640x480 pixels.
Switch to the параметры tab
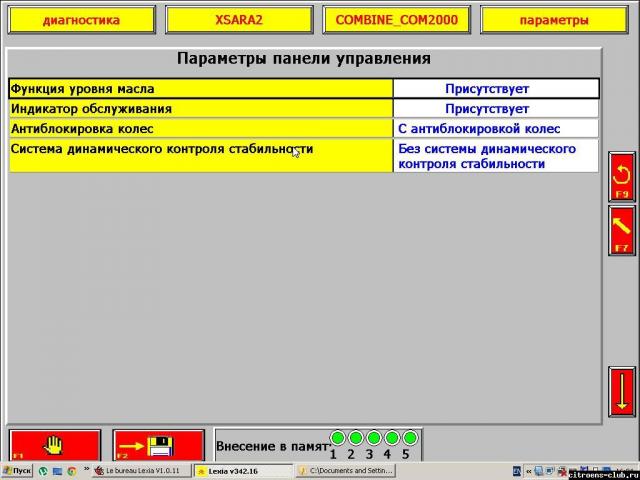point(554,20)
